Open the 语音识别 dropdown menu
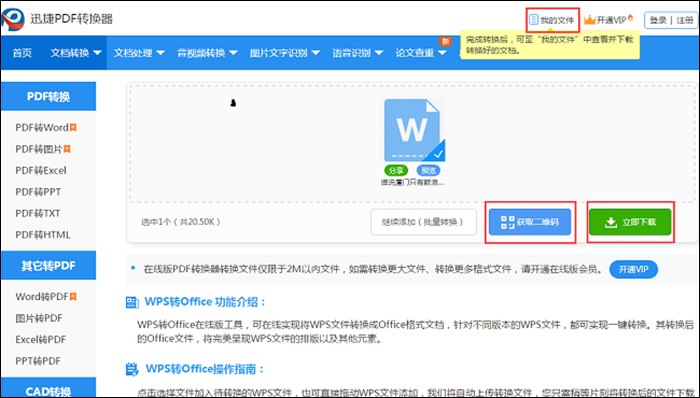 tap(357, 53)
